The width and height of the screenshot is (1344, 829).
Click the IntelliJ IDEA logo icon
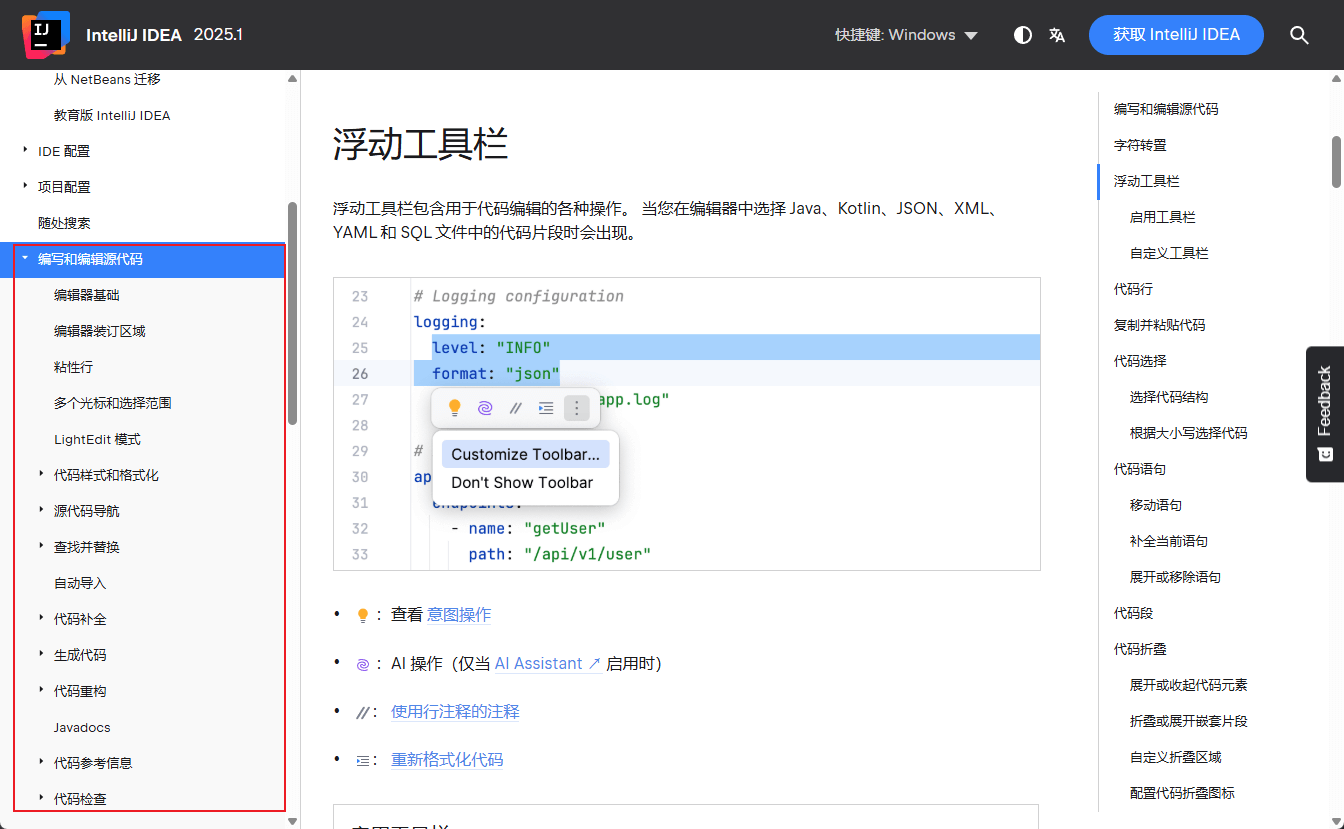pyautogui.click(x=46, y=34)
